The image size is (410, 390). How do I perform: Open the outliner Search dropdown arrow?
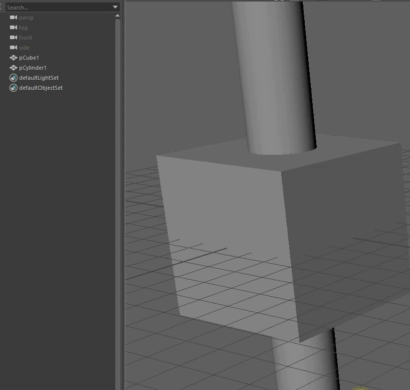pos(115,7)
